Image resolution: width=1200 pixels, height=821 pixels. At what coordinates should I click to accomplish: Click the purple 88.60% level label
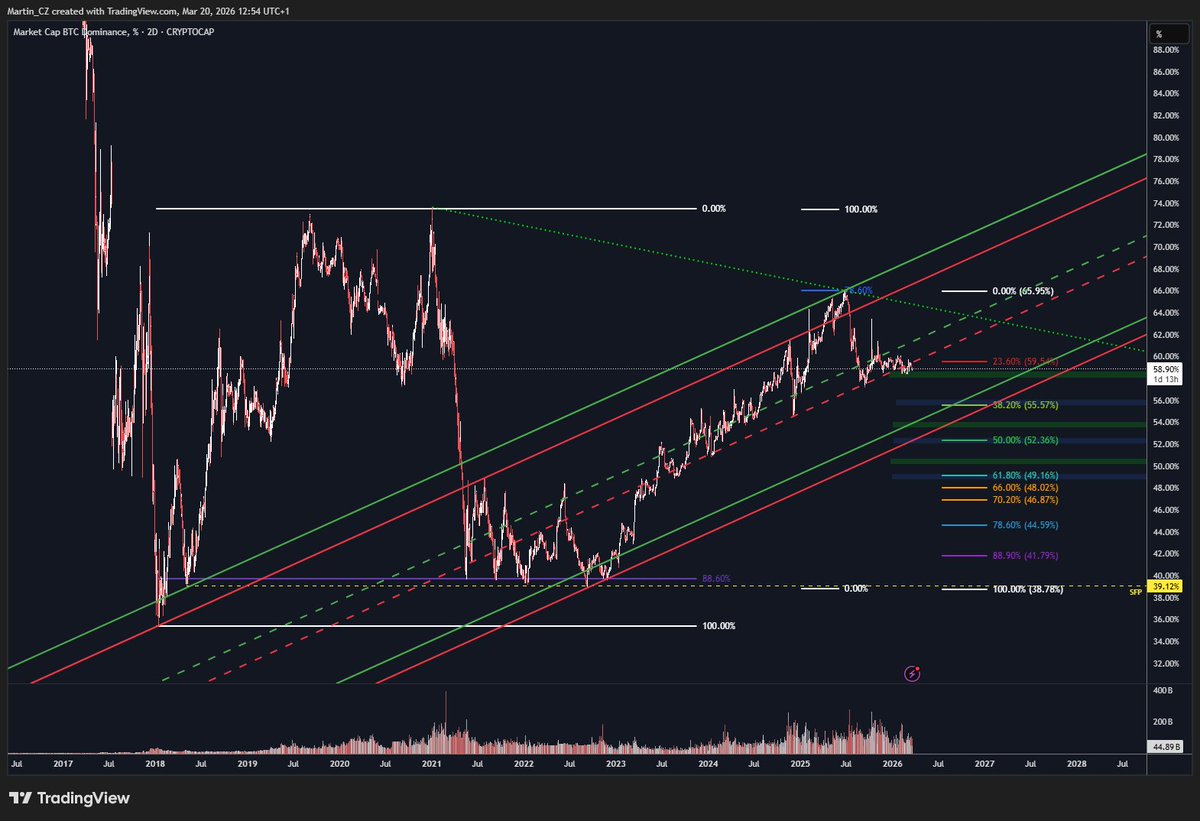point(716,578)
